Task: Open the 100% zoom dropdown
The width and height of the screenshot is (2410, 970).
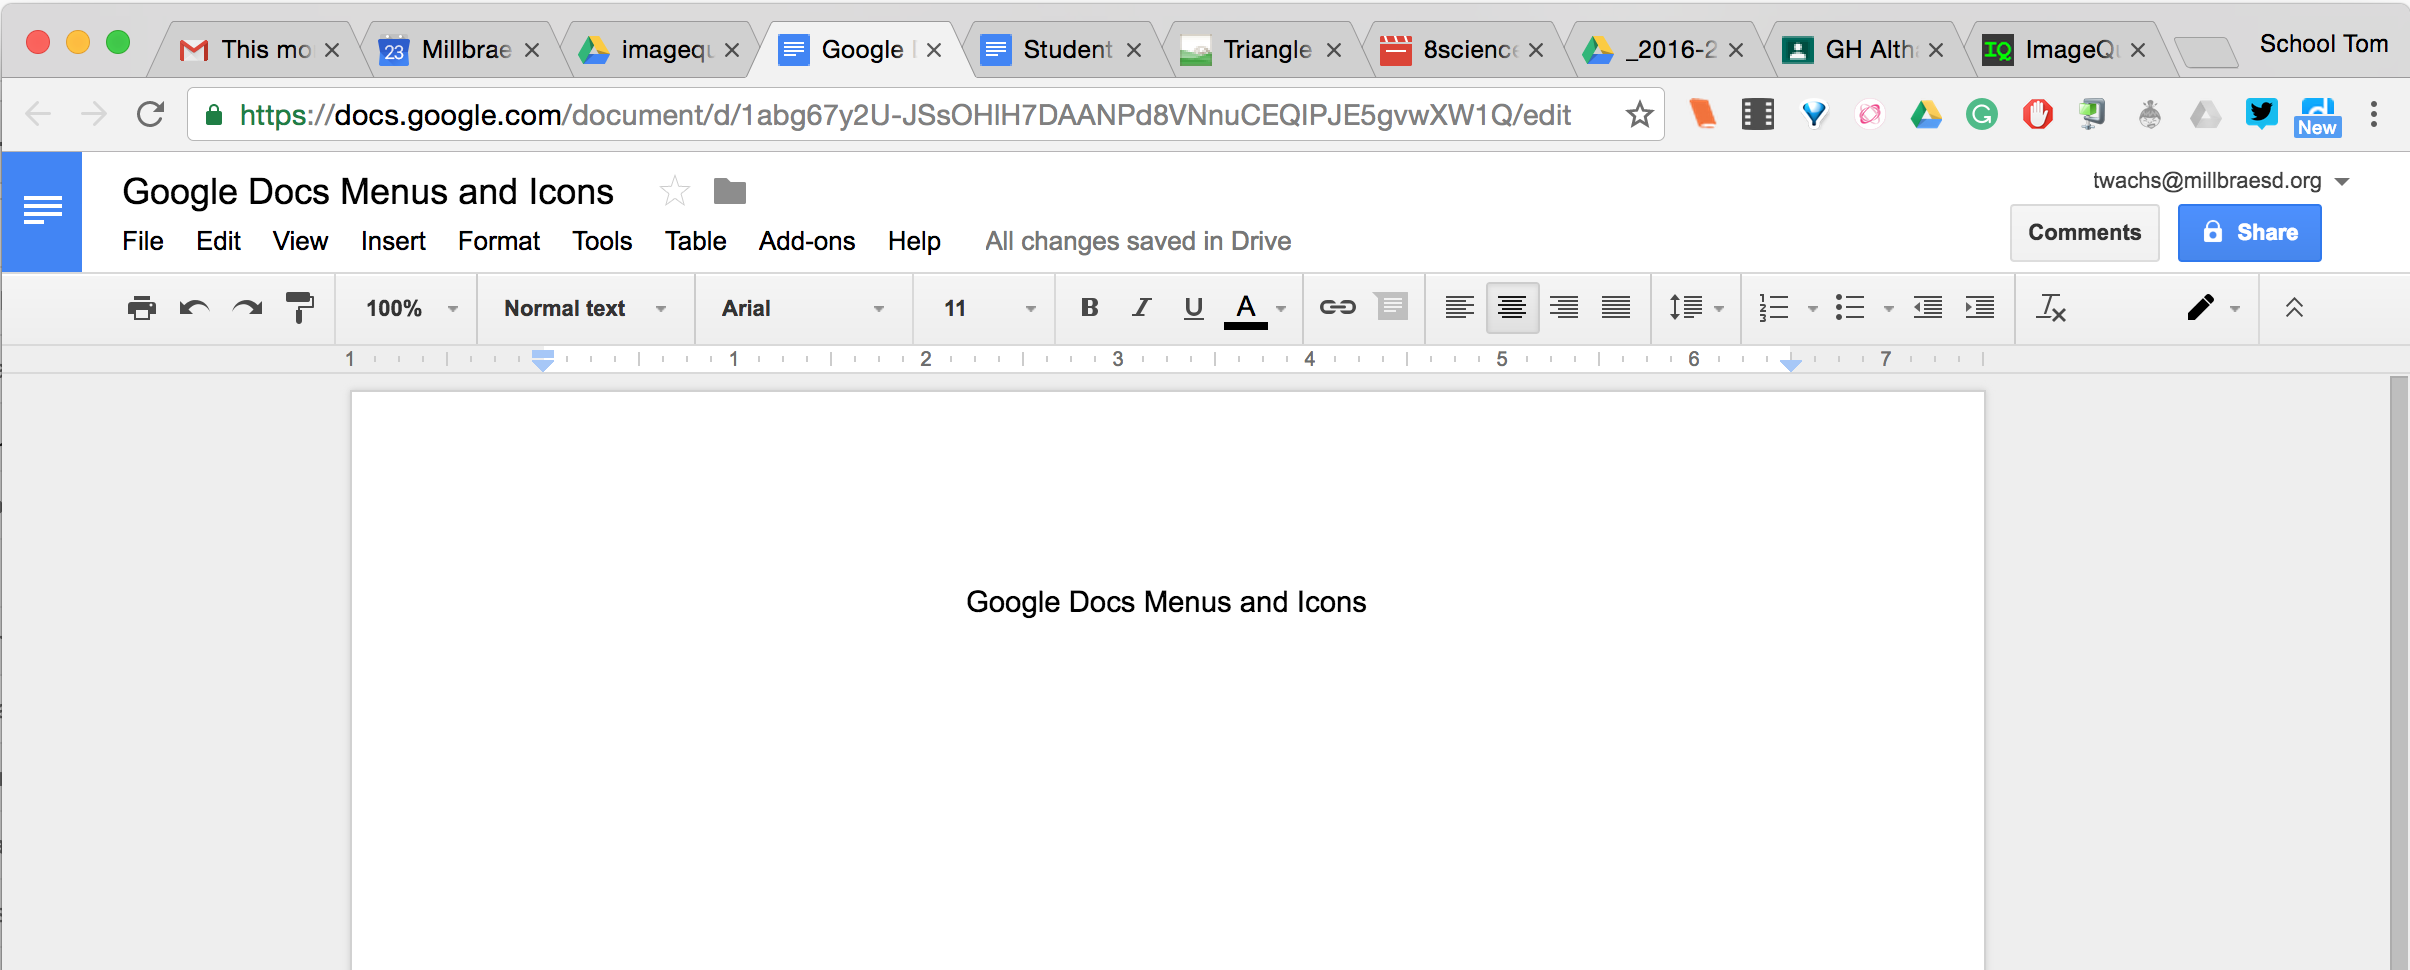Action: [x=410, y=308]
